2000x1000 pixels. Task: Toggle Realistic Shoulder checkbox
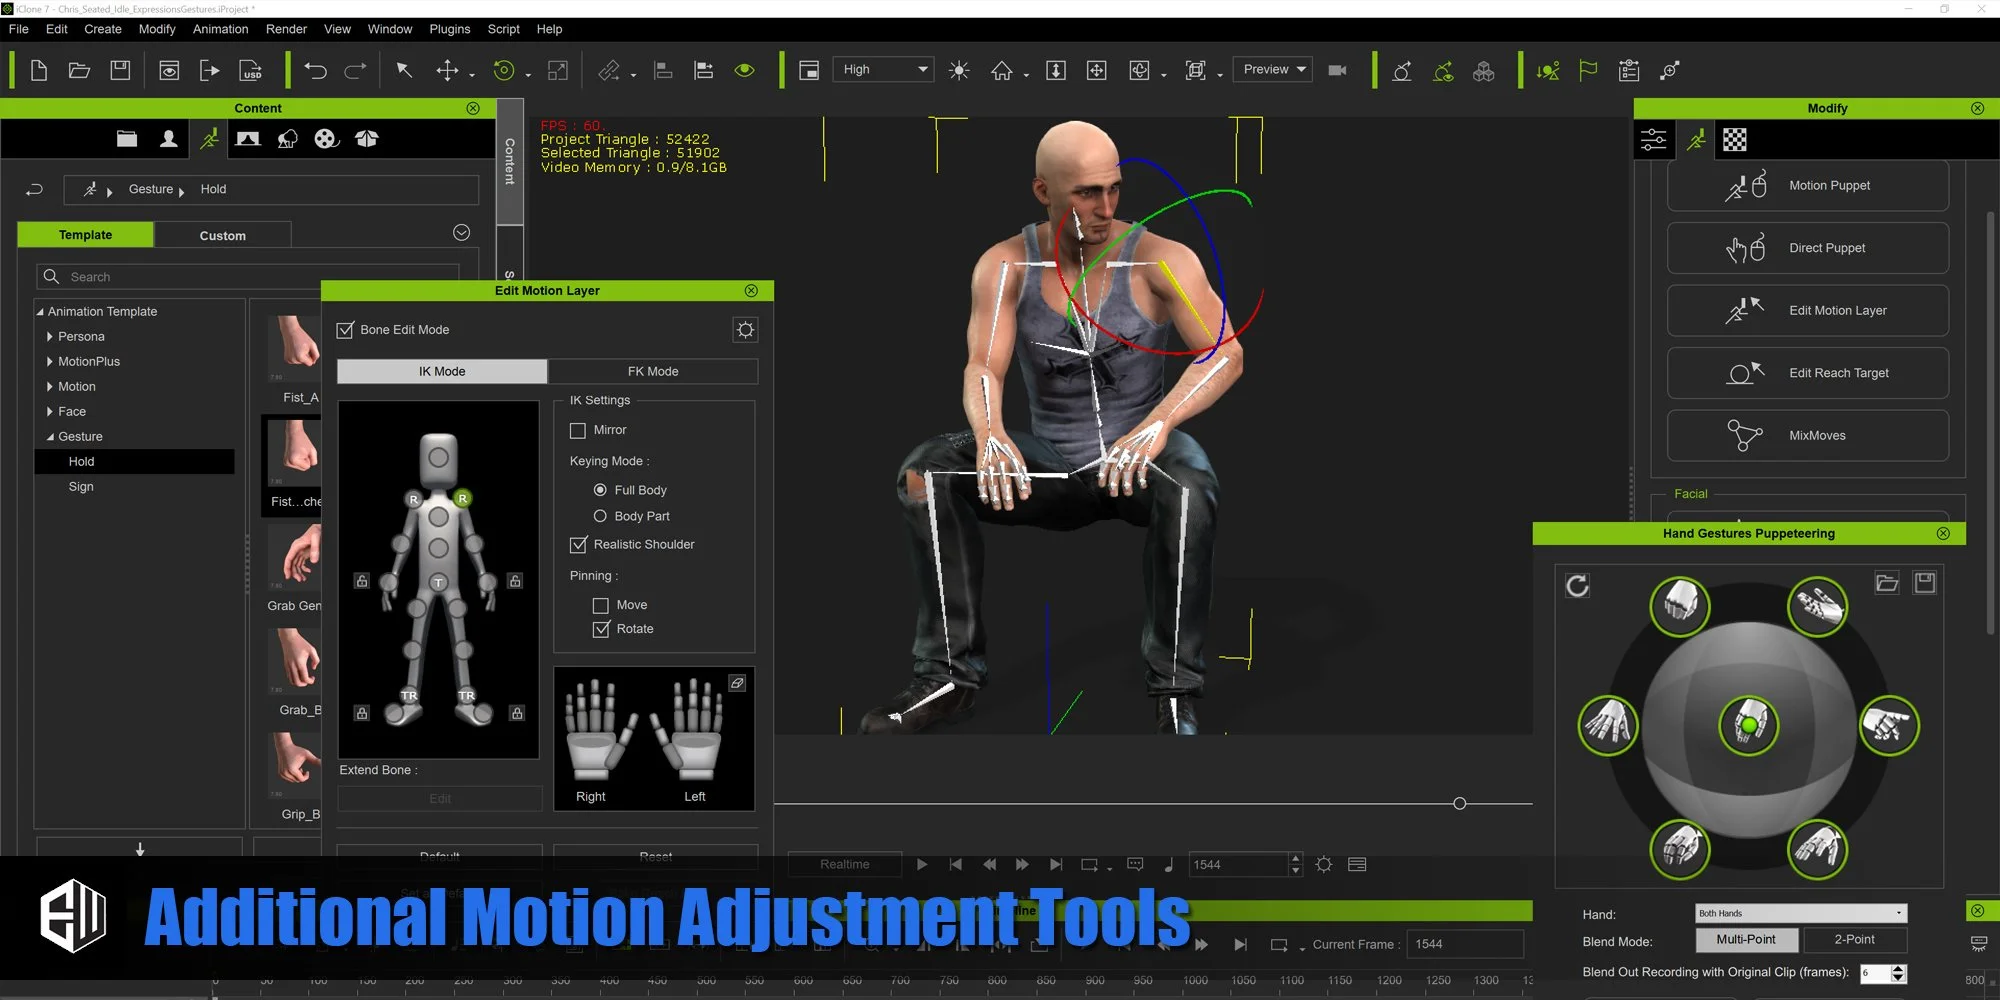coord(578,544)
